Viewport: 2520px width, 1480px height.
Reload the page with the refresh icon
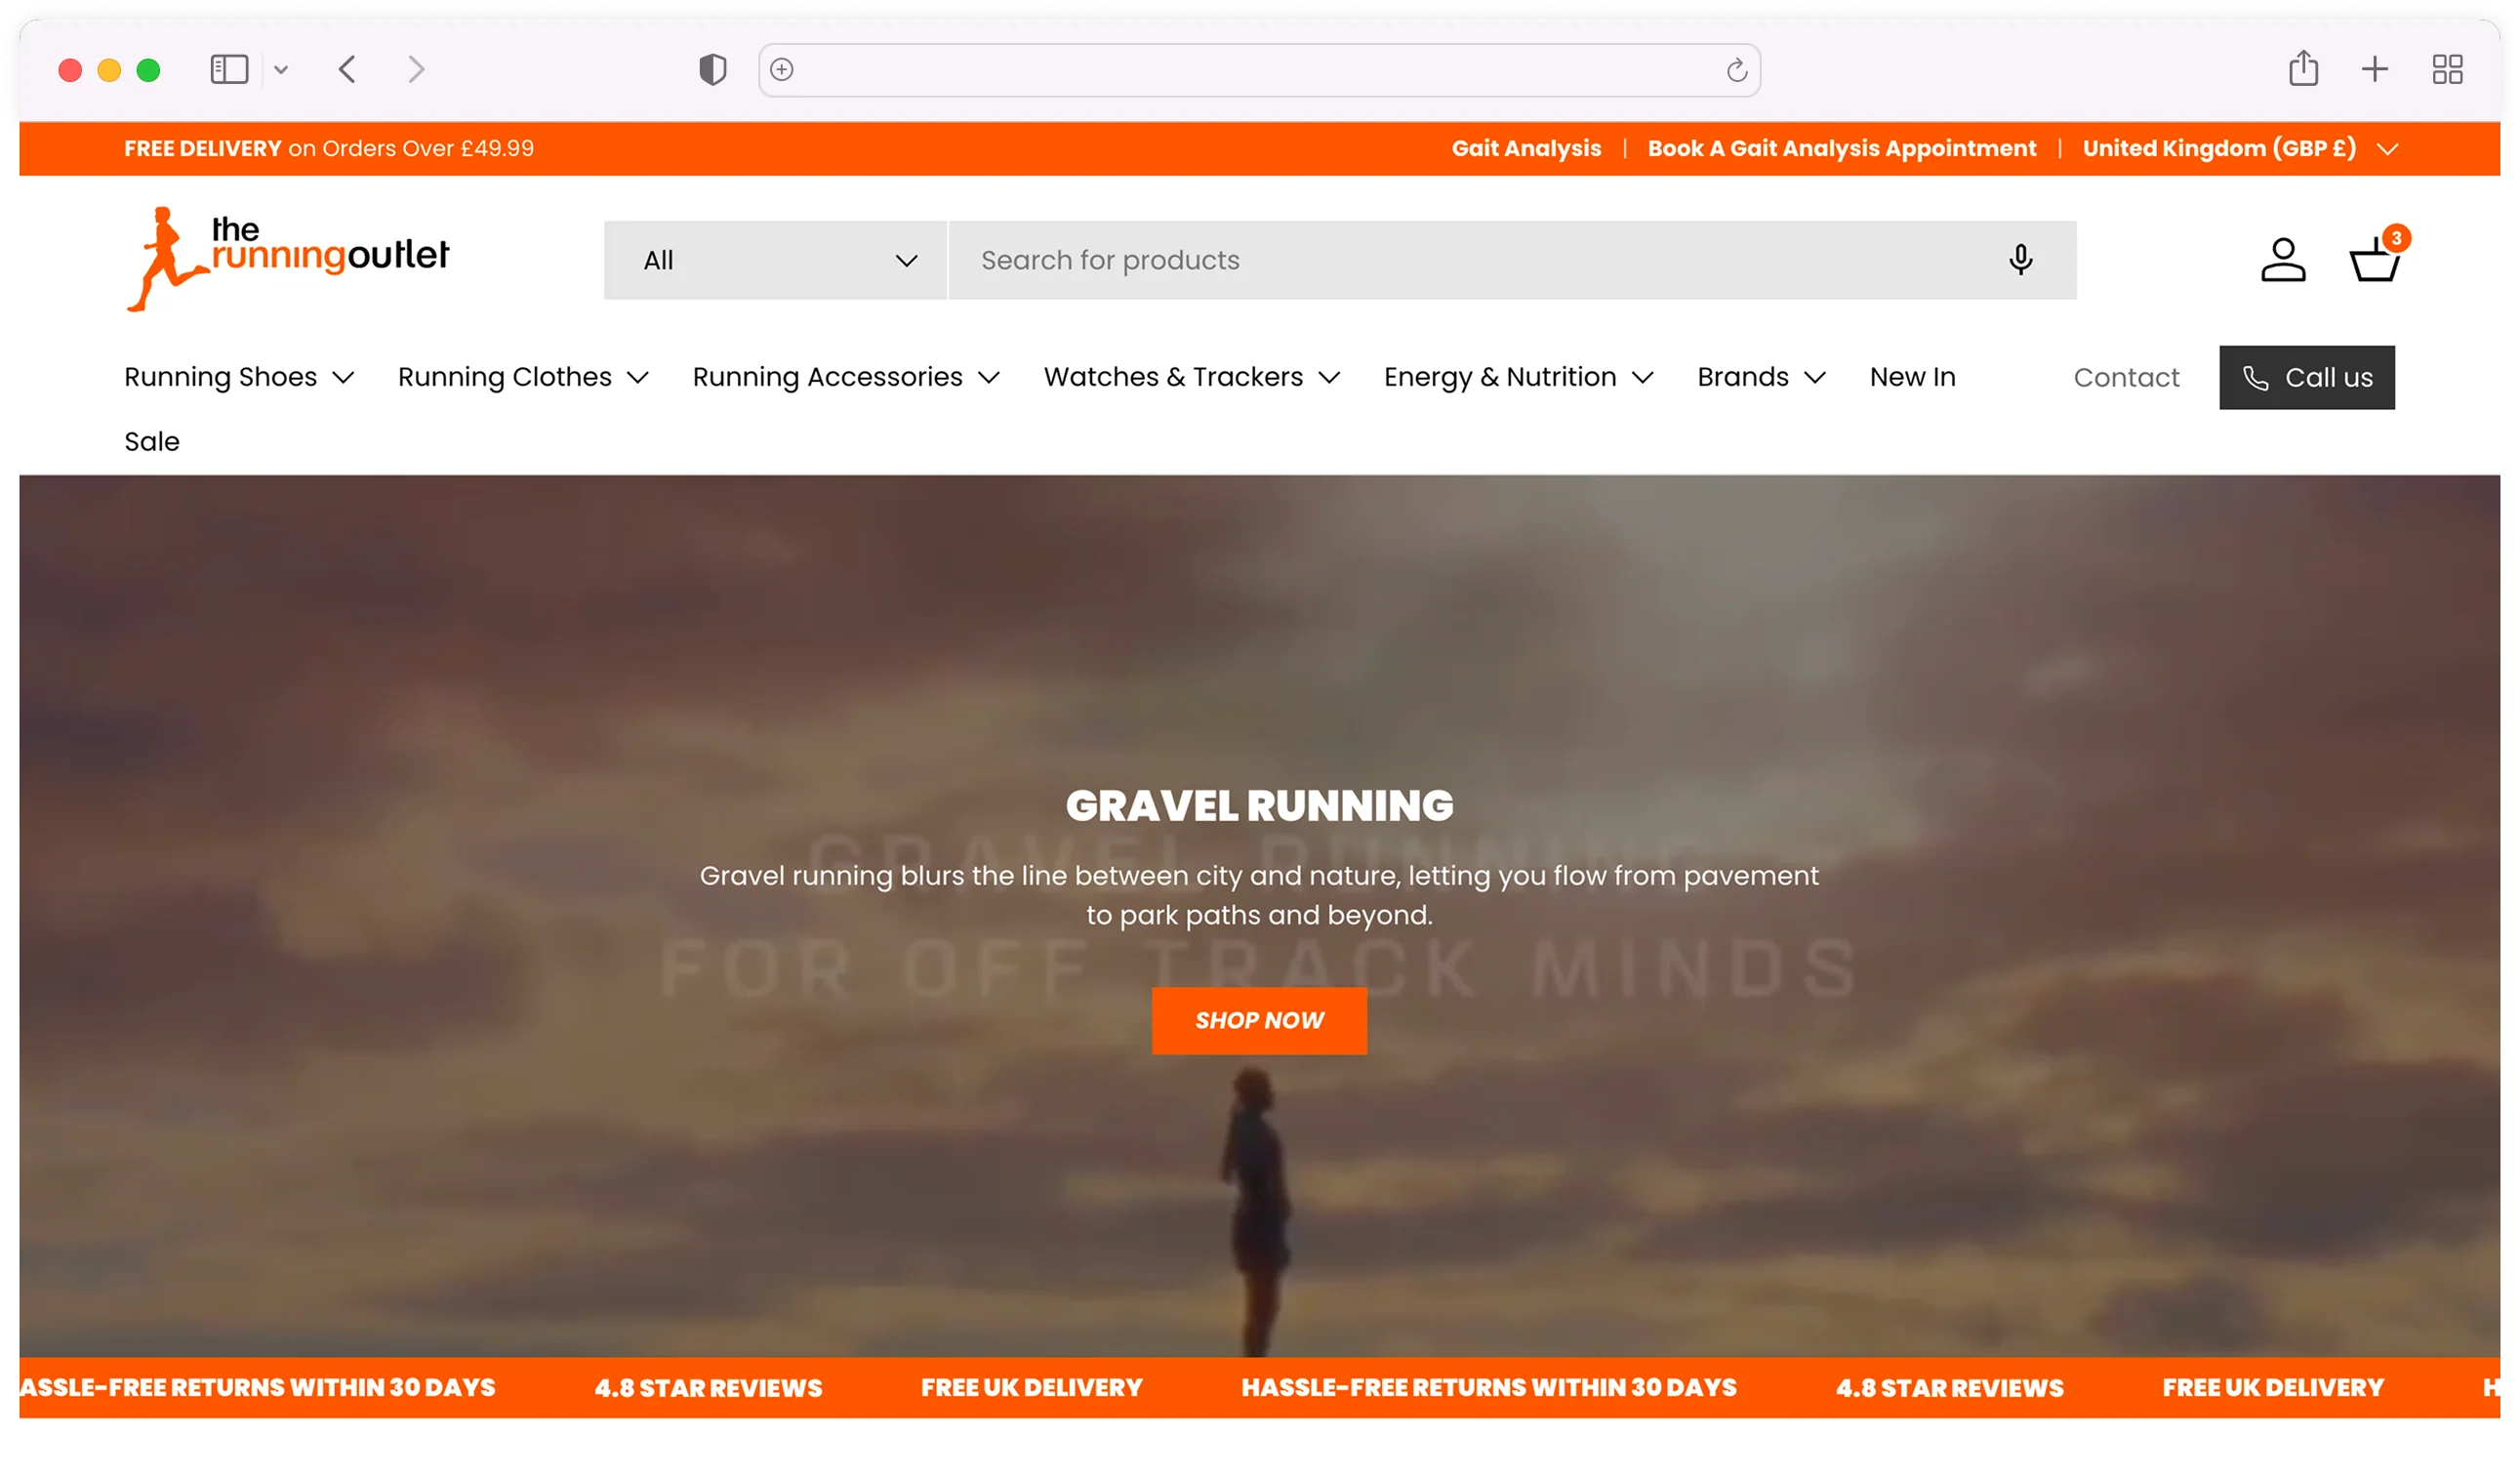coord(1737,69)
